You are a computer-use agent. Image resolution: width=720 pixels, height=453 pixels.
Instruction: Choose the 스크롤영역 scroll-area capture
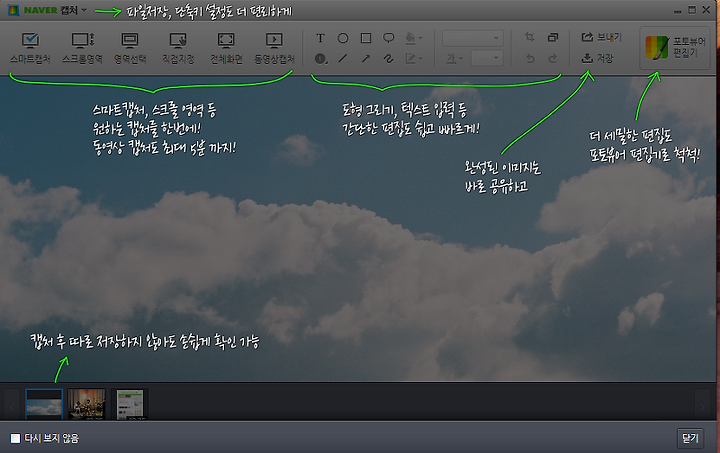point(82,48)
